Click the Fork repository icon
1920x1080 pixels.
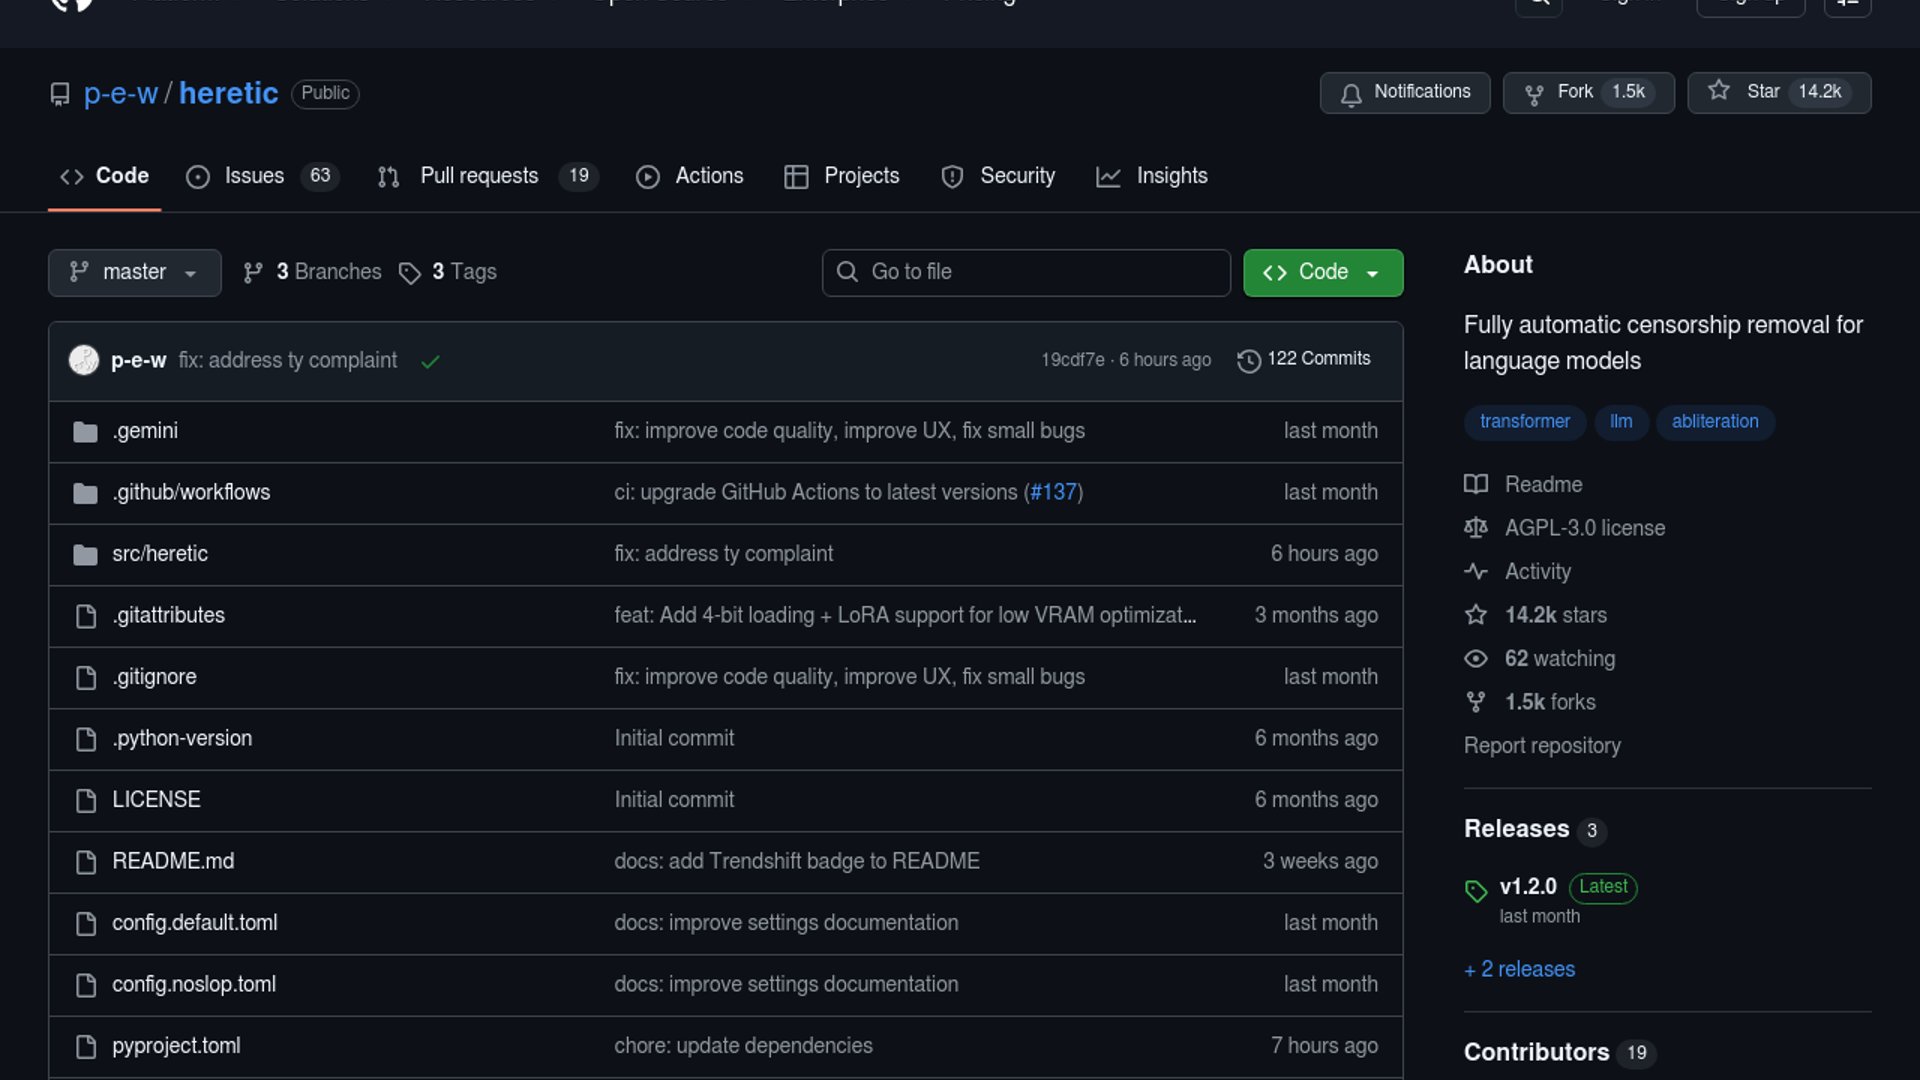(1533, 94)
